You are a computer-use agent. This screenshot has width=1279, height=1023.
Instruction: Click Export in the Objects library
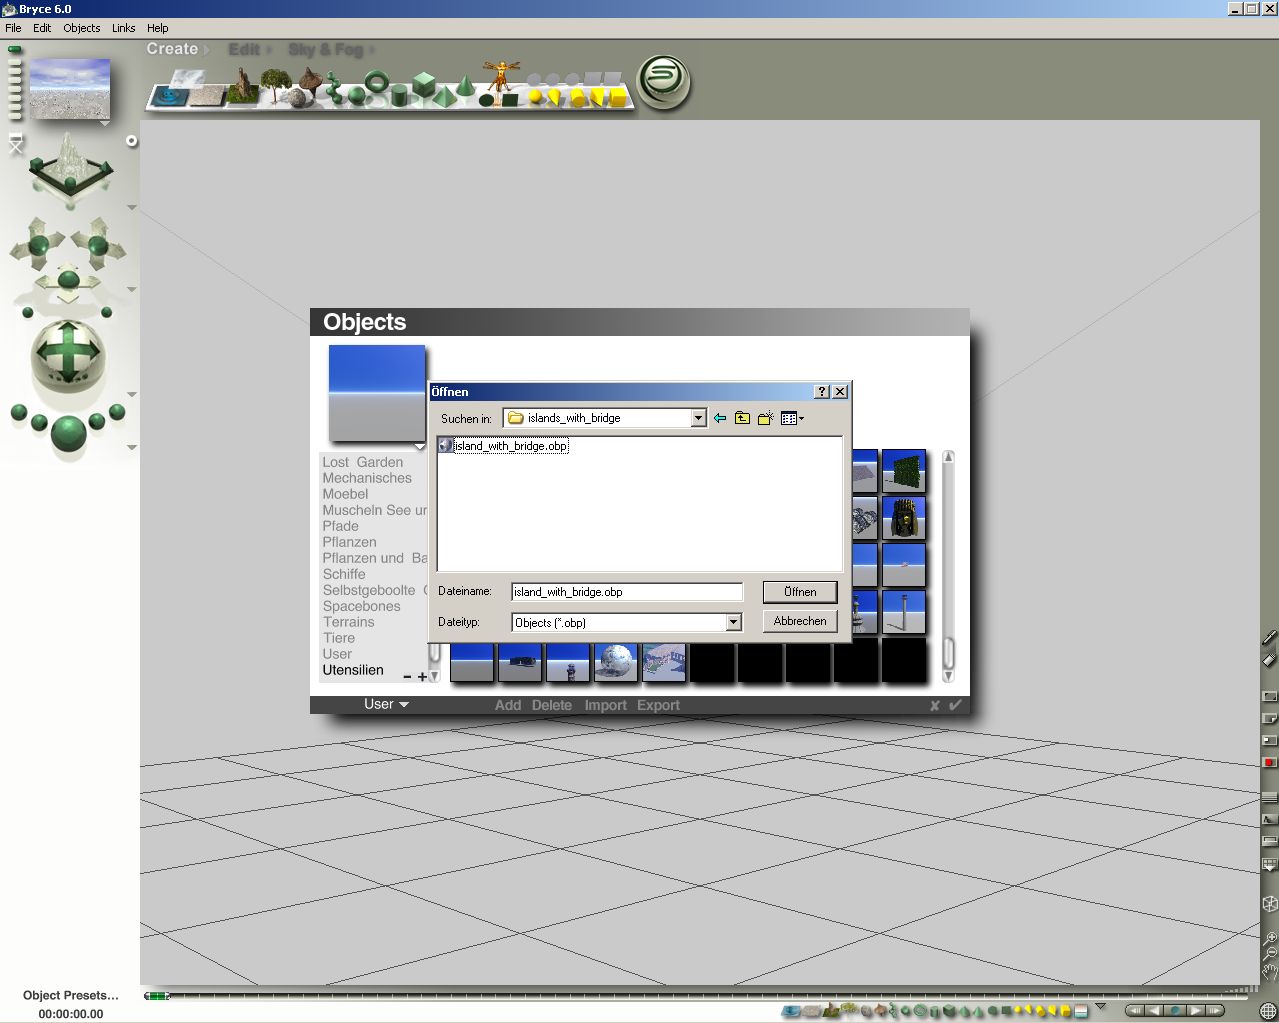click(658, 705)
